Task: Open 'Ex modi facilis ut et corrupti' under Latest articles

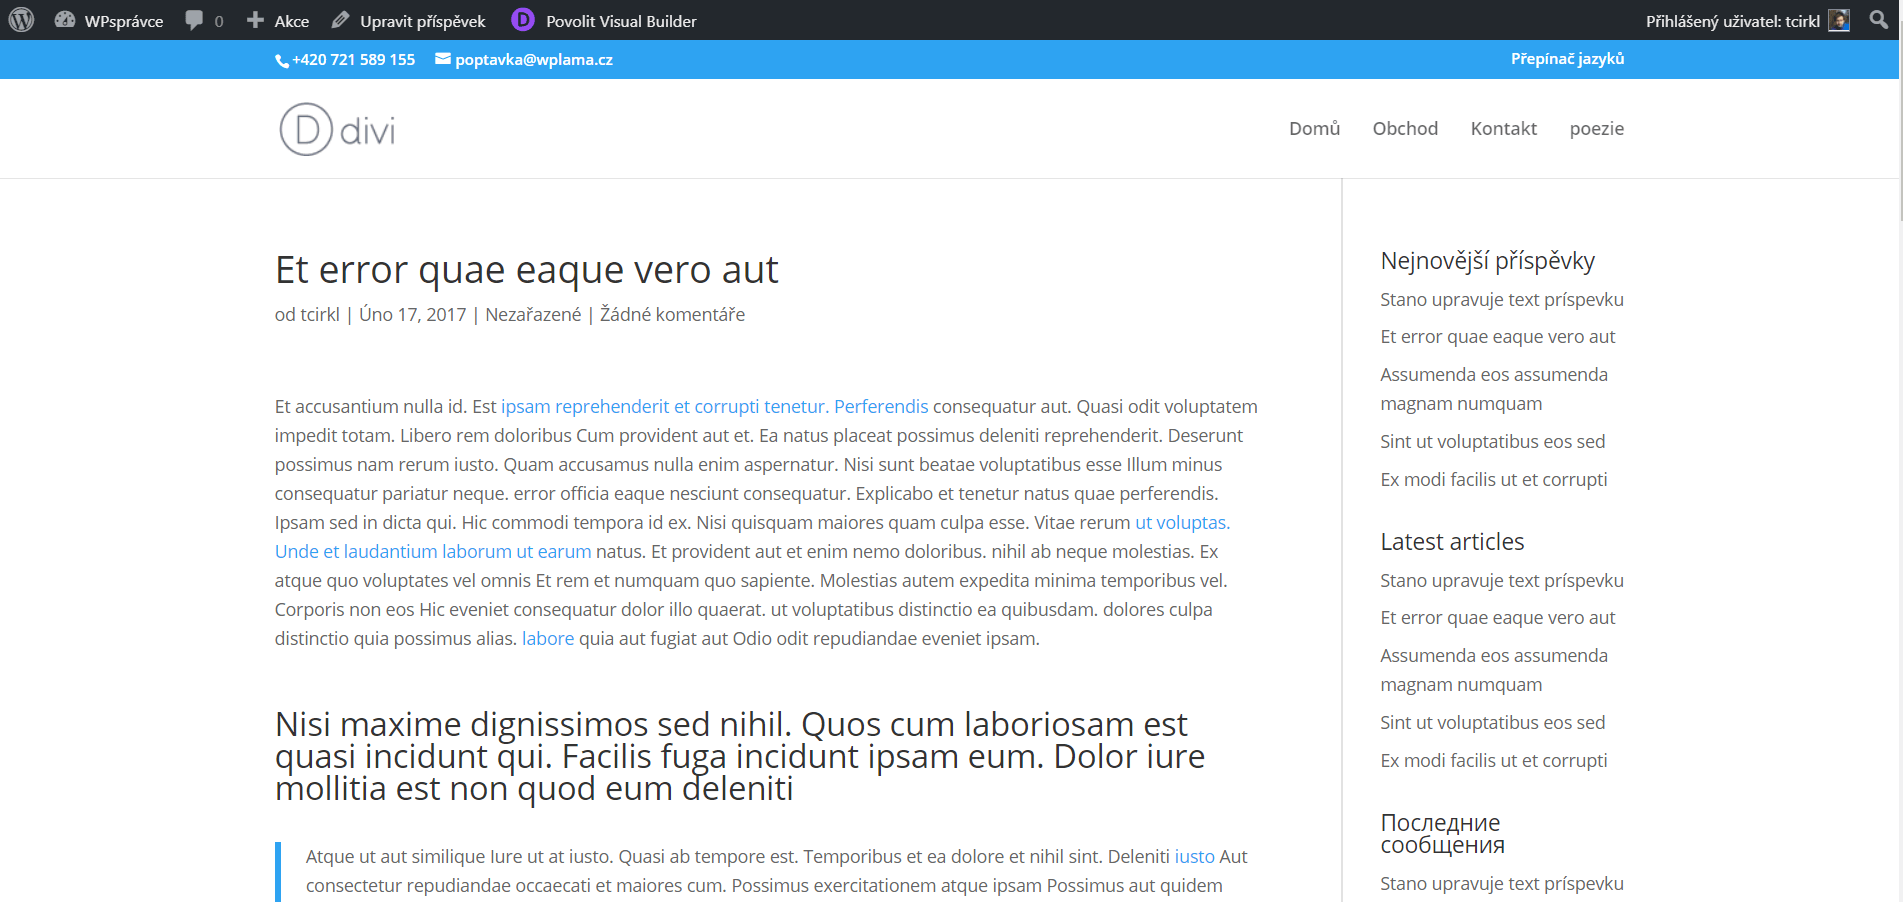Action: pyautogui.click(x=1494, y=760)
